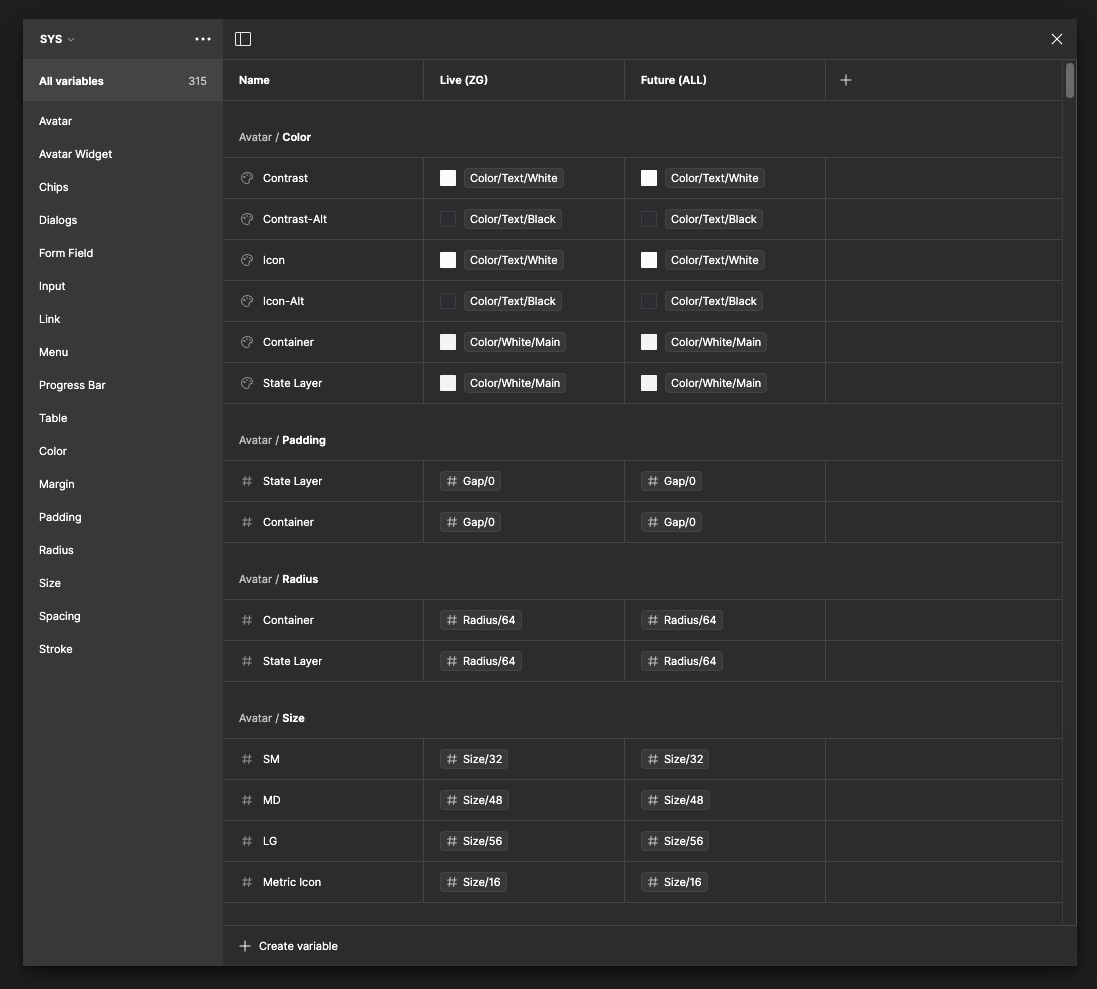1097x989 pixels.
Task: Click the vertical scrollbar thumb
Action: 1070,80
